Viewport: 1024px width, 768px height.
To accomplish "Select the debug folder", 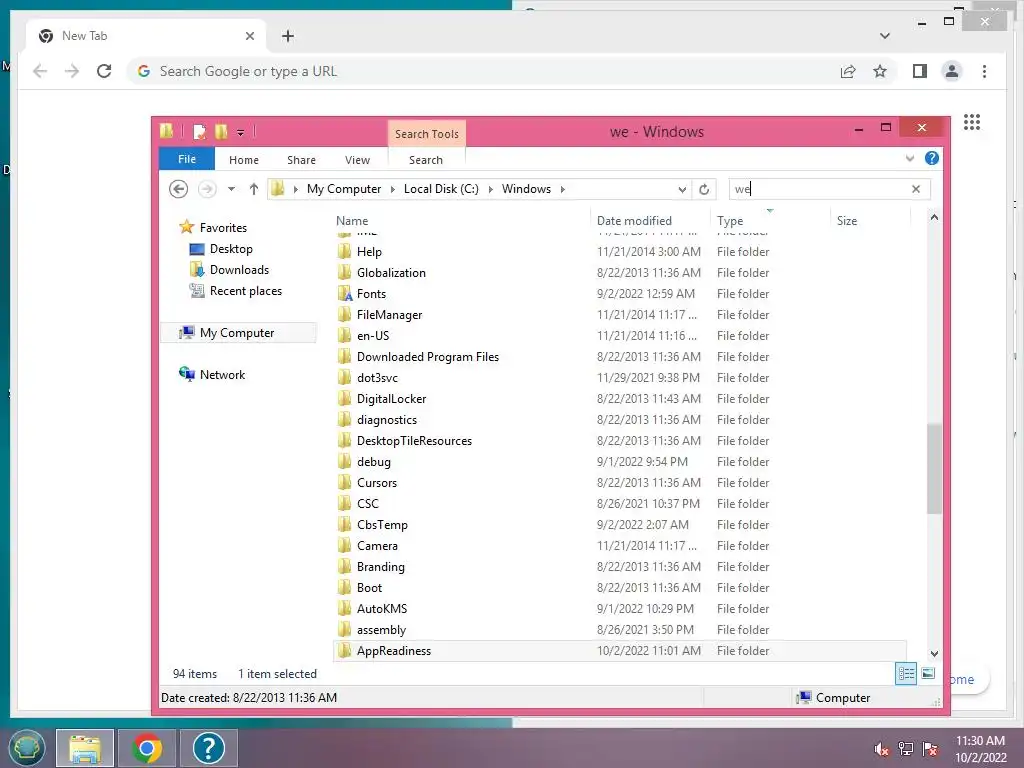I will pos(374,462).
